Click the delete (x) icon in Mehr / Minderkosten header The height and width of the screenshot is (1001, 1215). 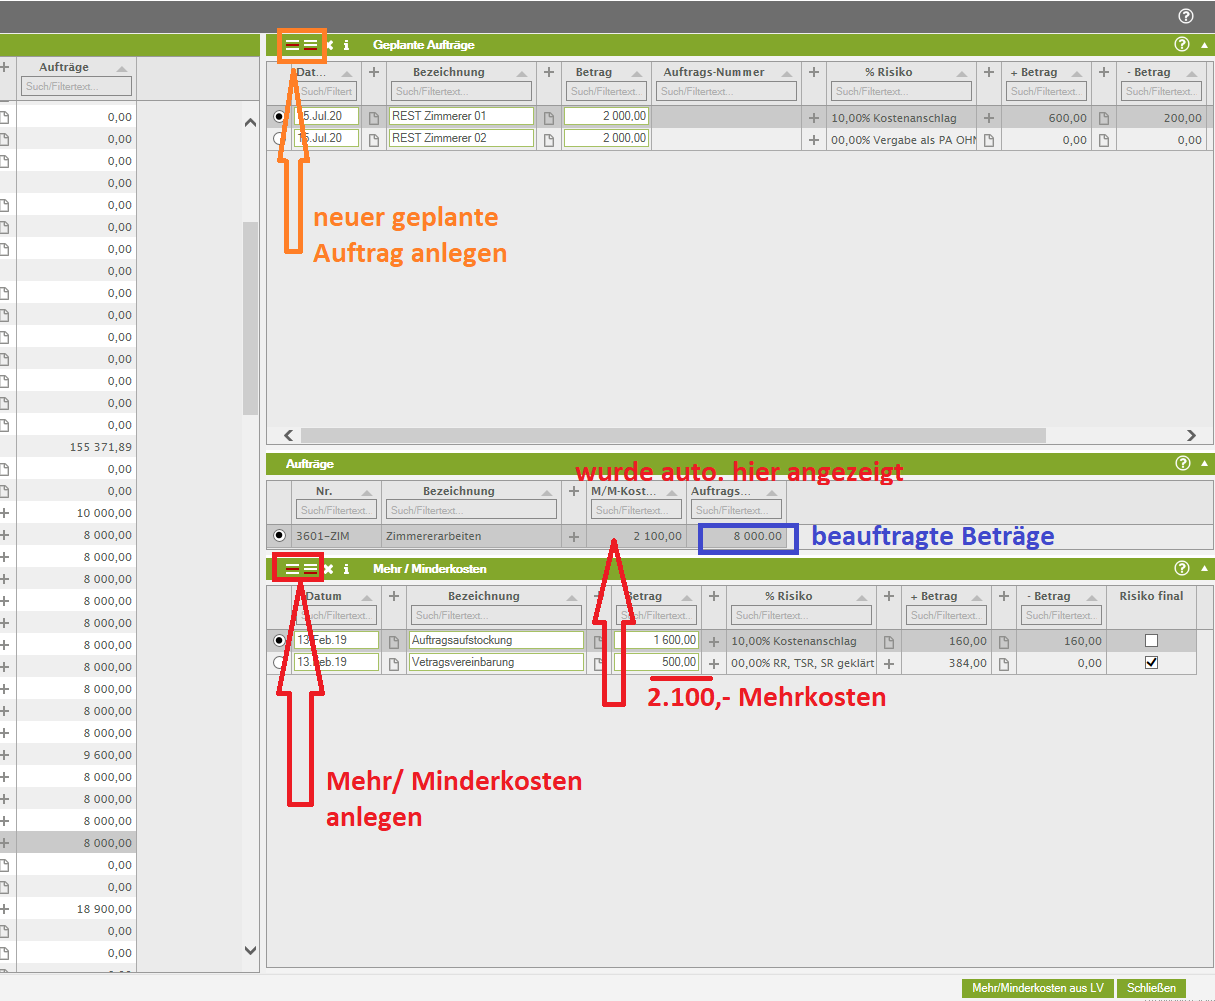328,569
